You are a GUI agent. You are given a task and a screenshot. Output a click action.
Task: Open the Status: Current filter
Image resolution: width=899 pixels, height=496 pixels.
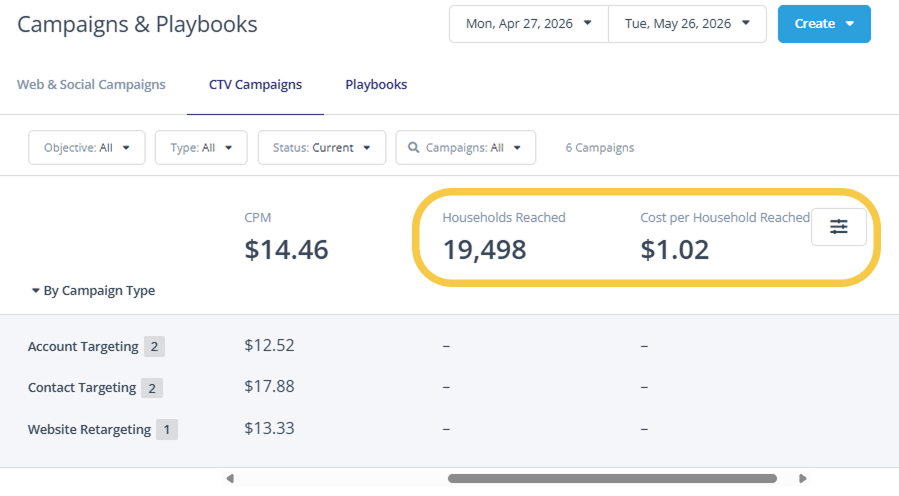(322, 148)
